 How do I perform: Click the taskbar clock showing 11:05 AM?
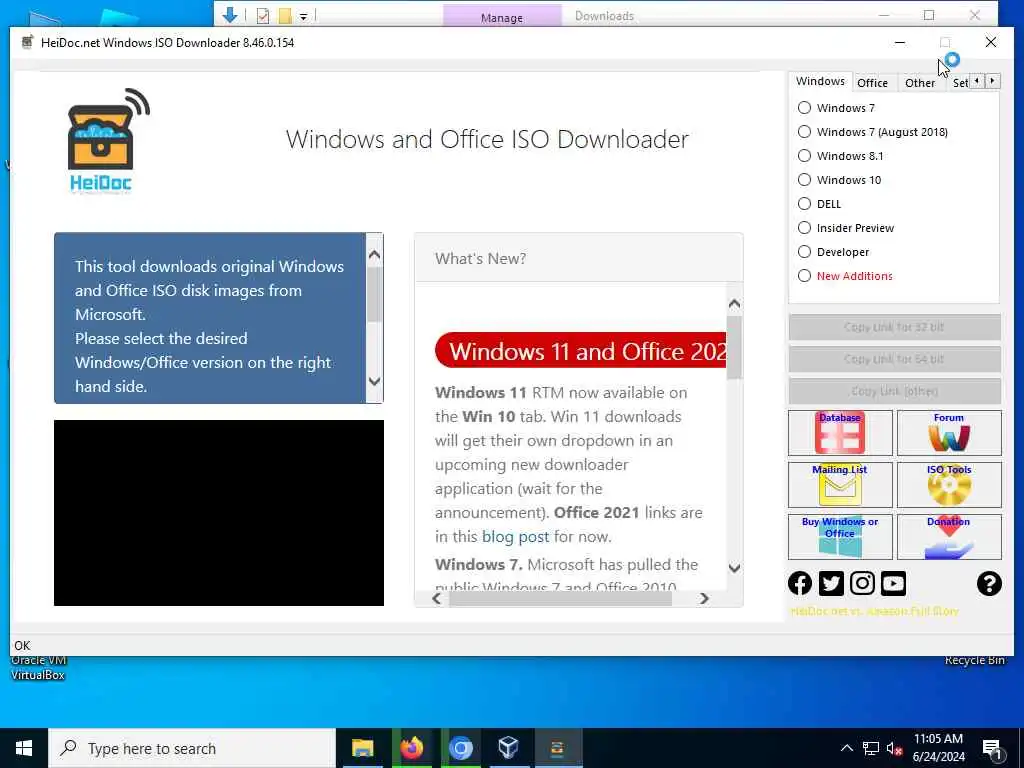(x=938, y=748)
